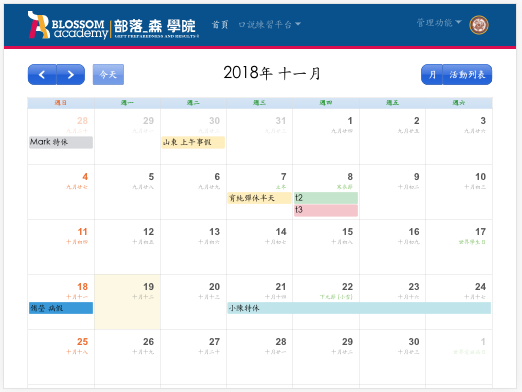The image size is (522, 392).
Task: Switch to 活動列表 list view
Action: [467, 74]
